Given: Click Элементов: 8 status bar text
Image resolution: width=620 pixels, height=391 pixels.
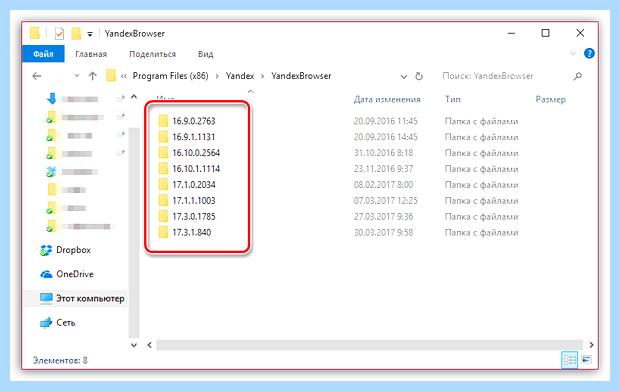Looking at the screenshot, I should pos(60,360).
